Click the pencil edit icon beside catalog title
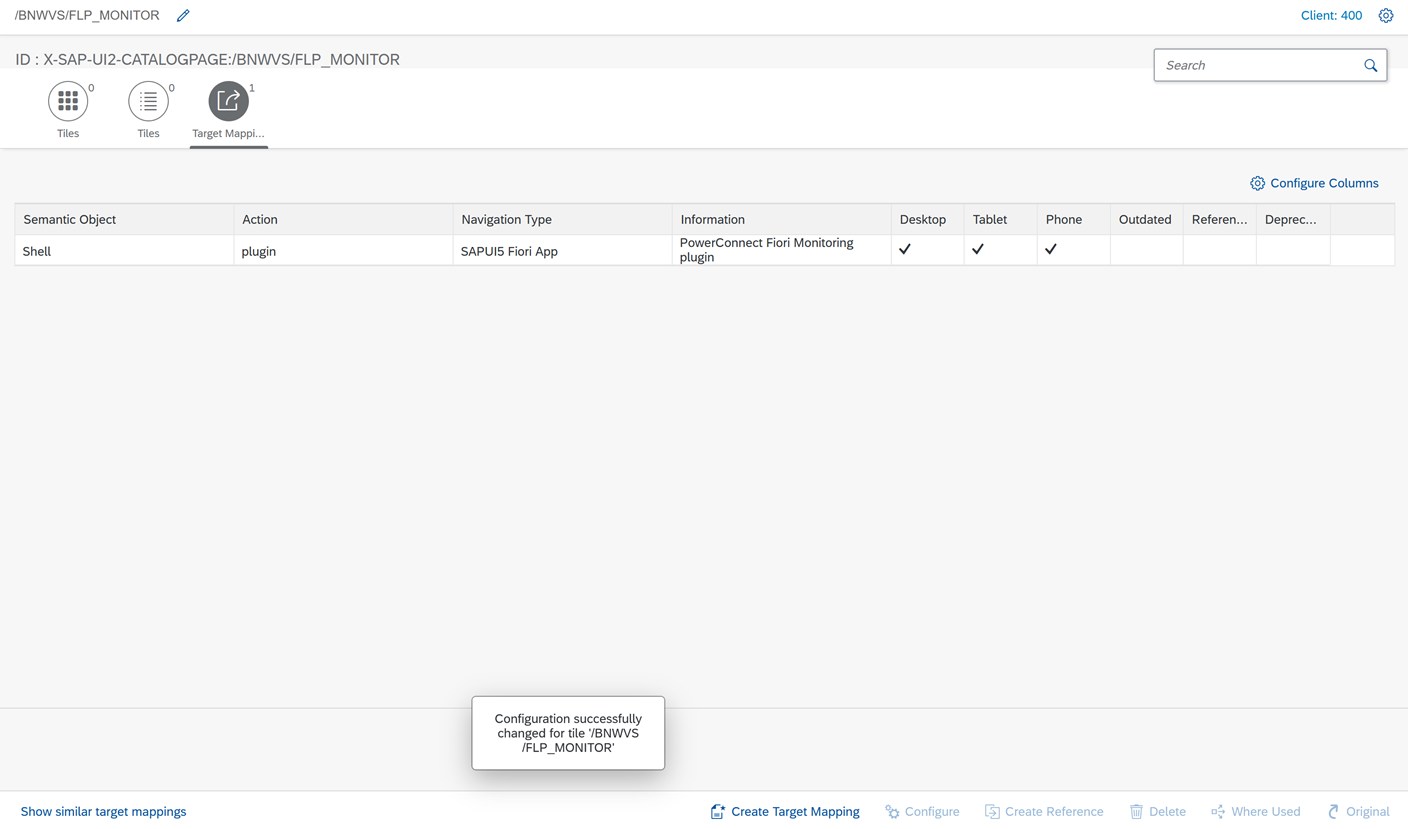The image size is (1408, 829). [183, 16]
